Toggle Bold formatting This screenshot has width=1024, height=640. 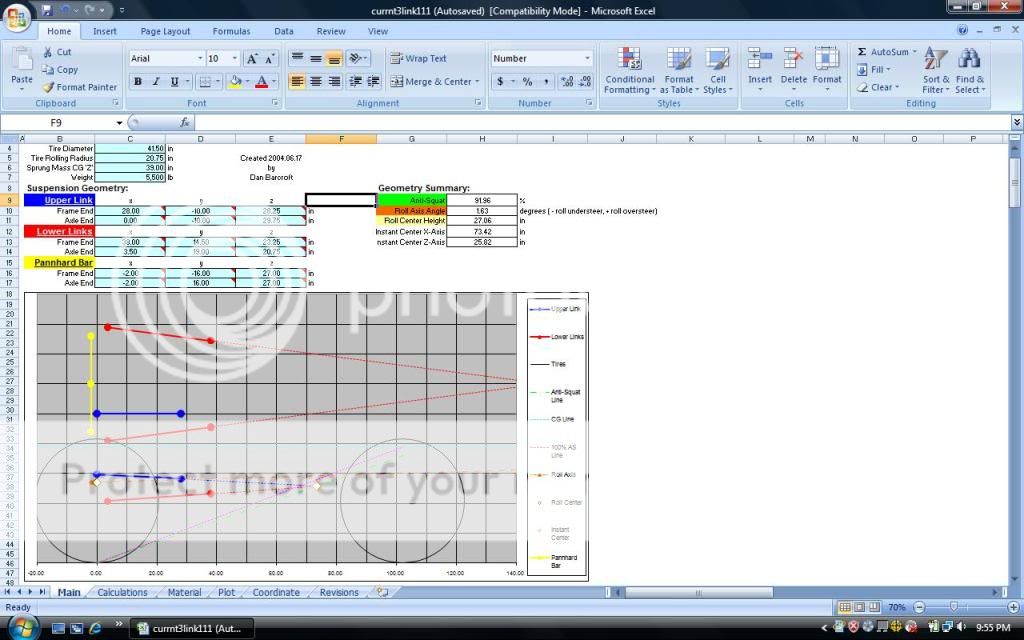tap(138, 82)
